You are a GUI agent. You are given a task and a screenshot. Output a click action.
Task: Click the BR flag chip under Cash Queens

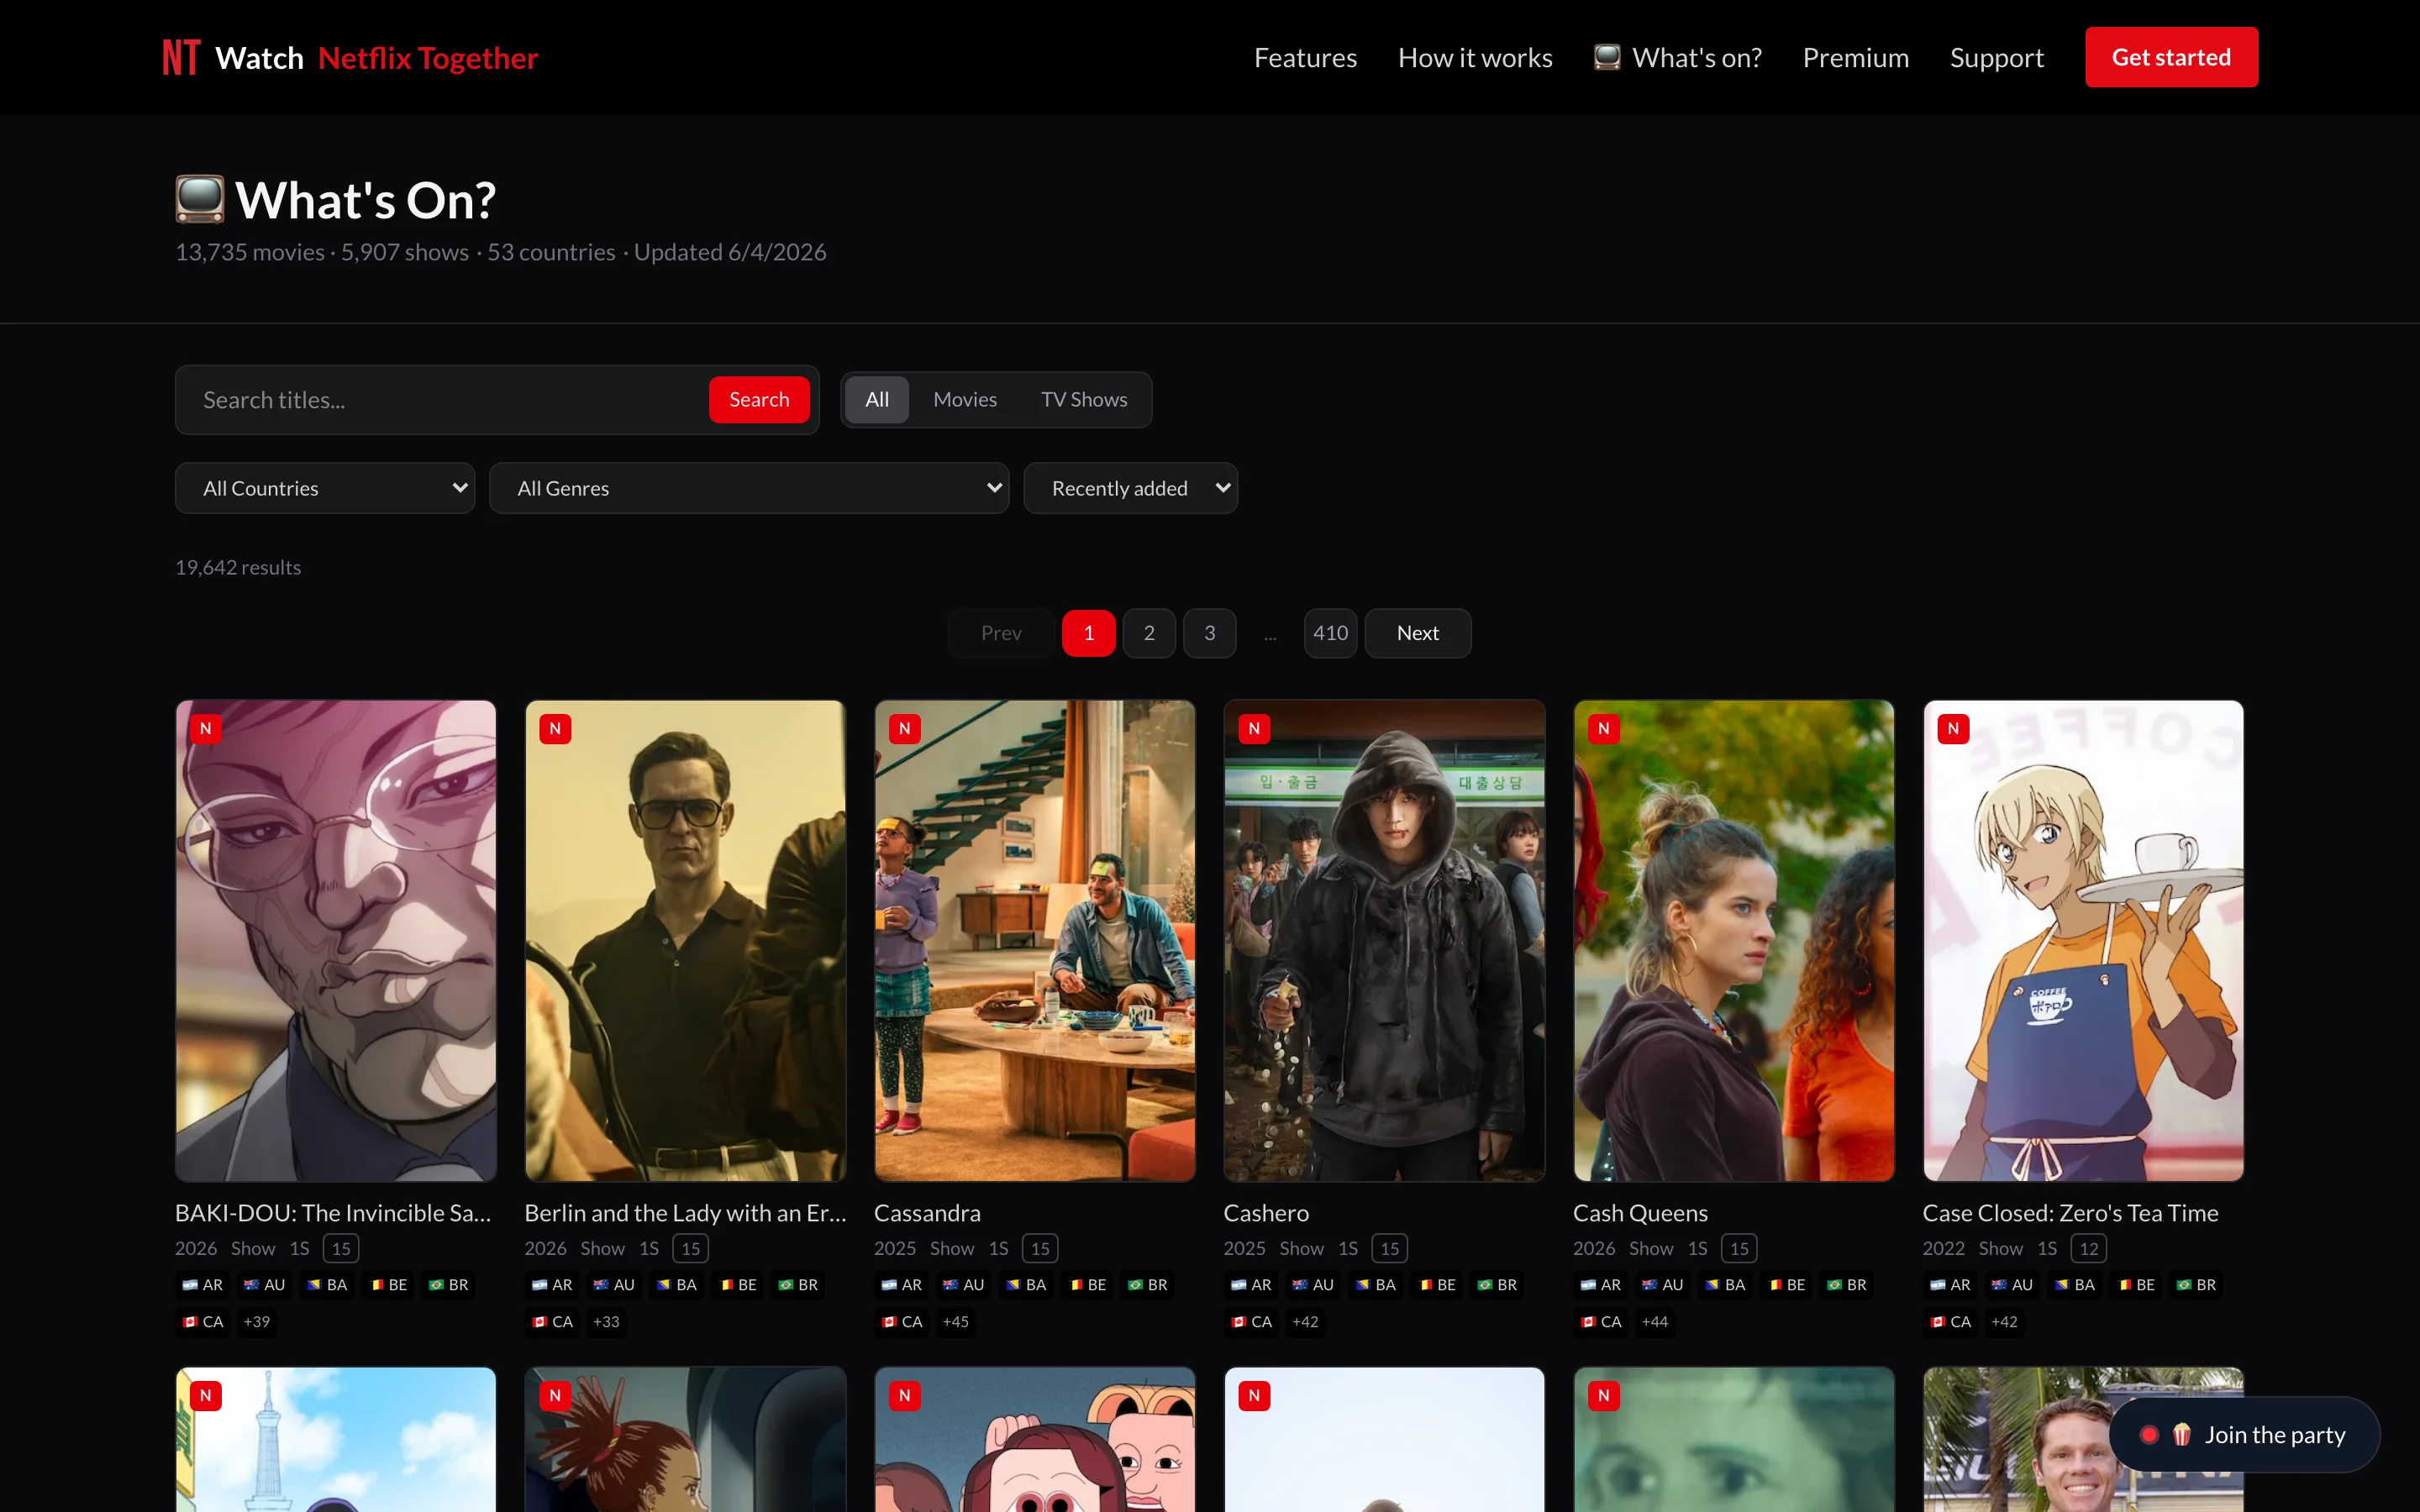[x=1846, y=1285]
